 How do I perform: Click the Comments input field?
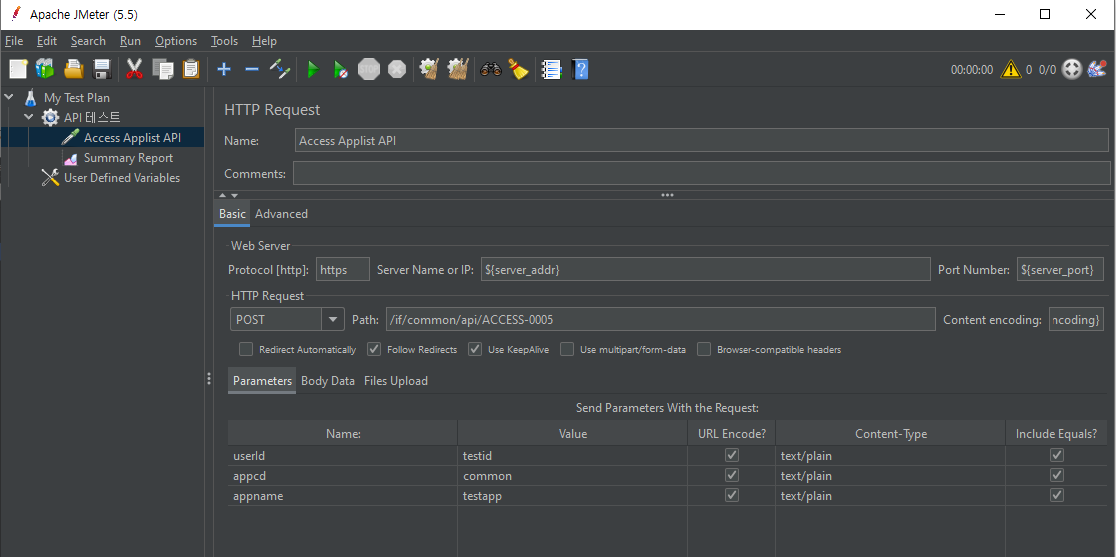701,173
